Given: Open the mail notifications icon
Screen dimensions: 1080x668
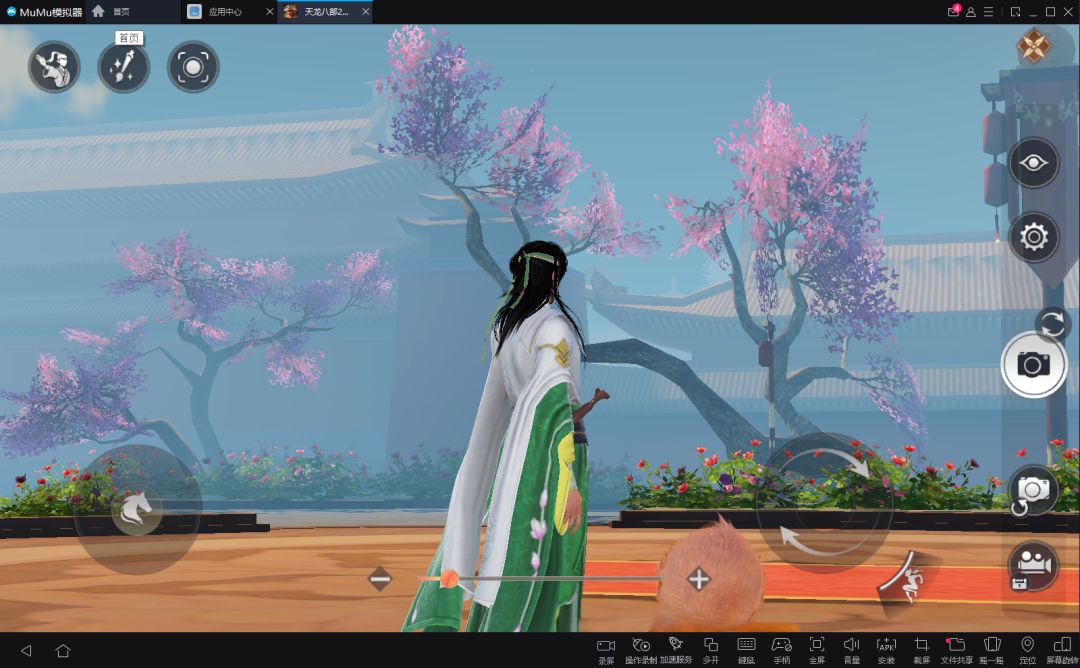Looking at the screenshot, I should pos(953,11).
